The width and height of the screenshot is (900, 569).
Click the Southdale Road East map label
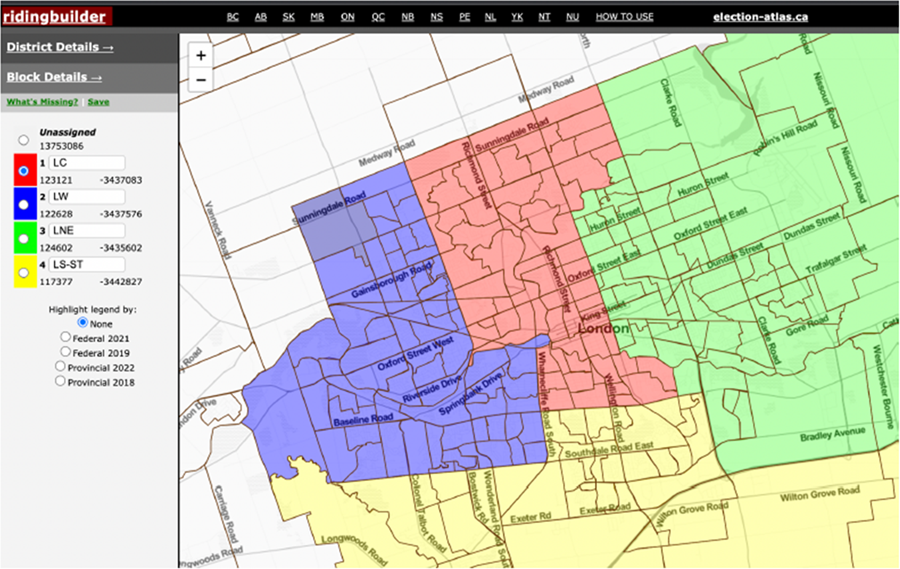tap(608, 449)
